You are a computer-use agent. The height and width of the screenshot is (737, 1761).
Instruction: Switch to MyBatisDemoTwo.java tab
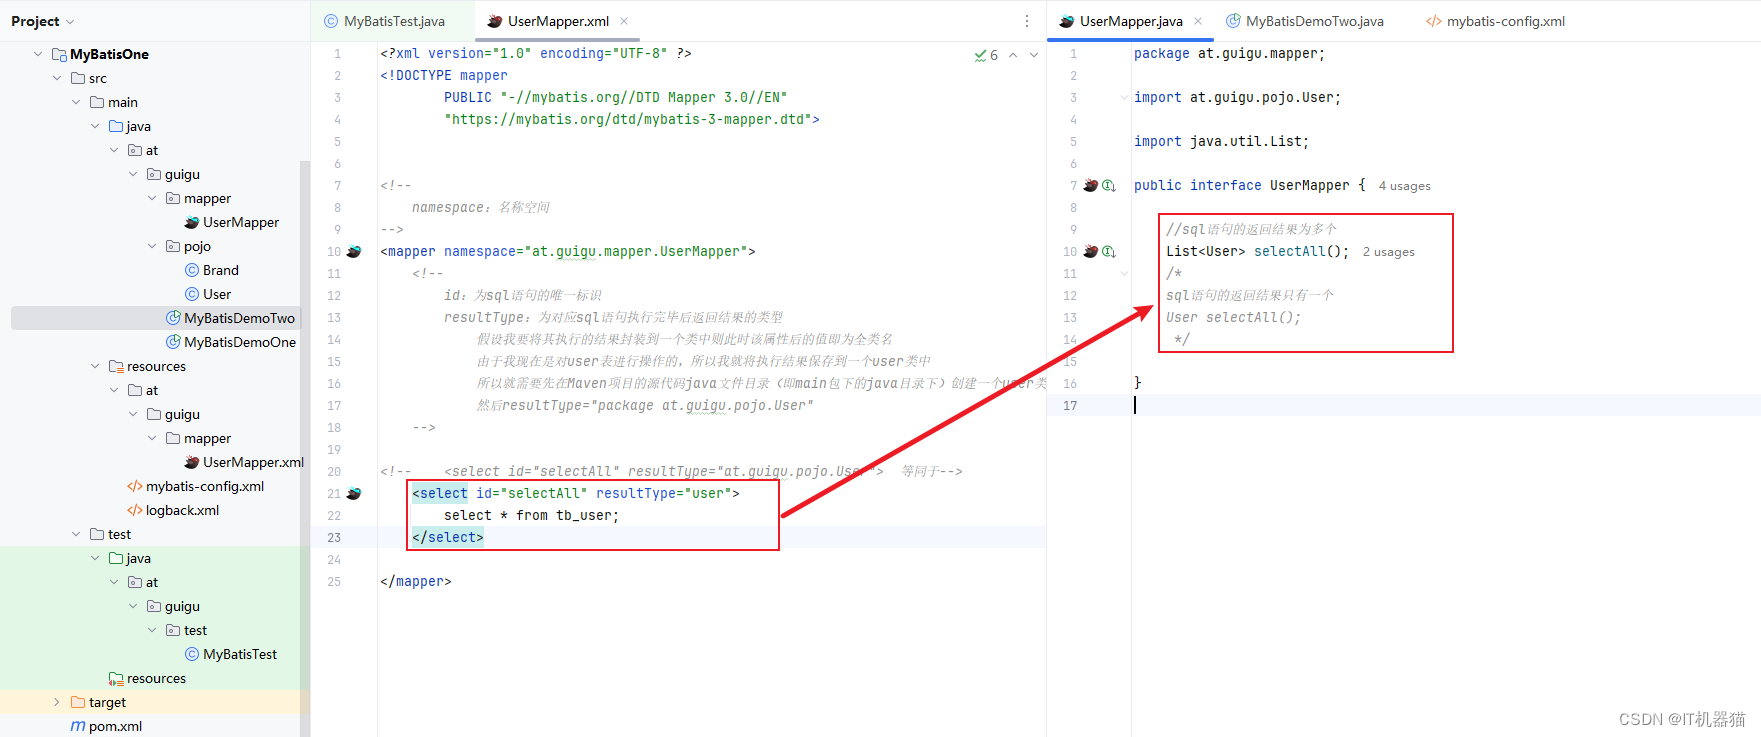(1305, 21)
